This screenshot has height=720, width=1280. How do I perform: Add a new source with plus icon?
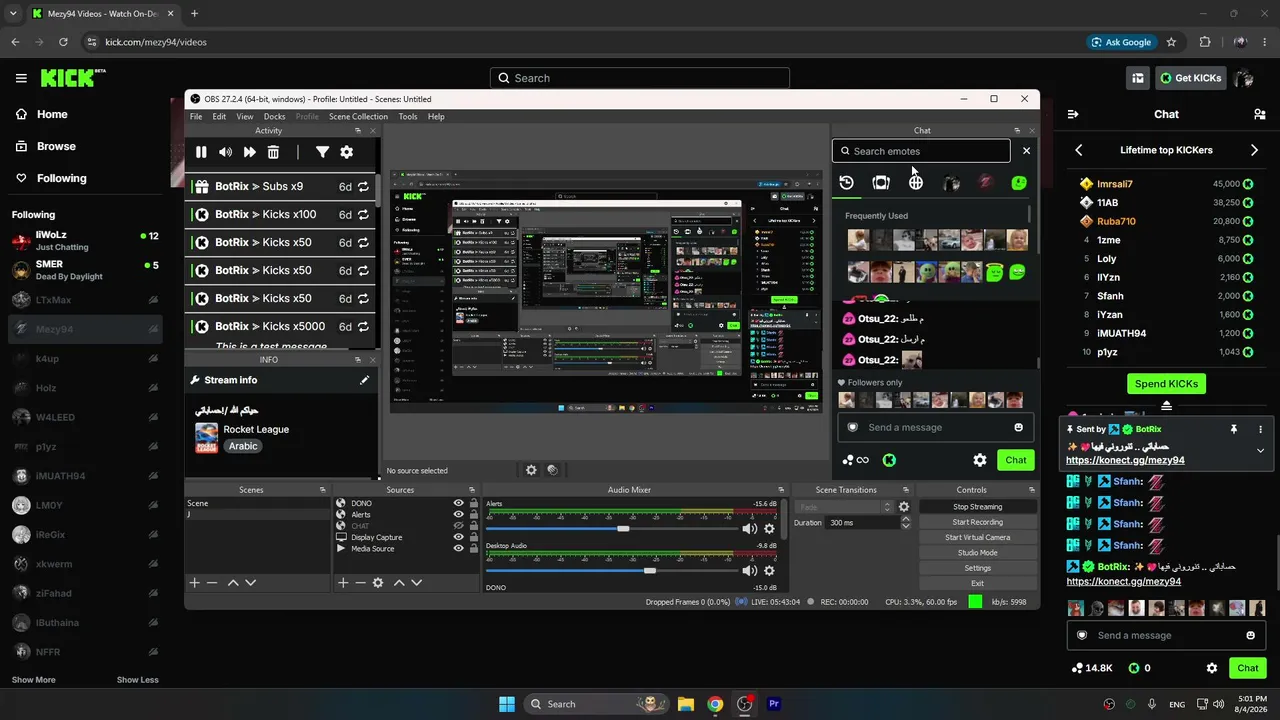343,582
